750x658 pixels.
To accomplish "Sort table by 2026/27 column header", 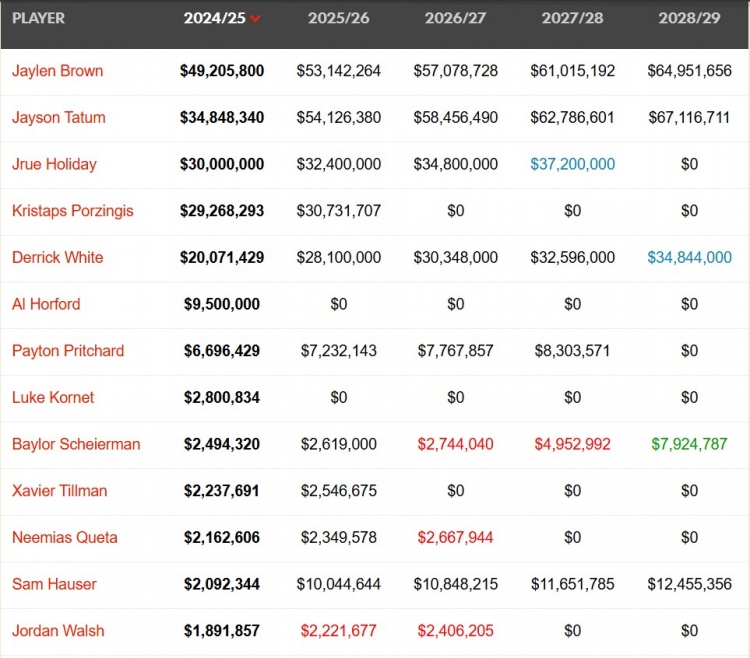I will pyautogui.click(x=455, y=18).
